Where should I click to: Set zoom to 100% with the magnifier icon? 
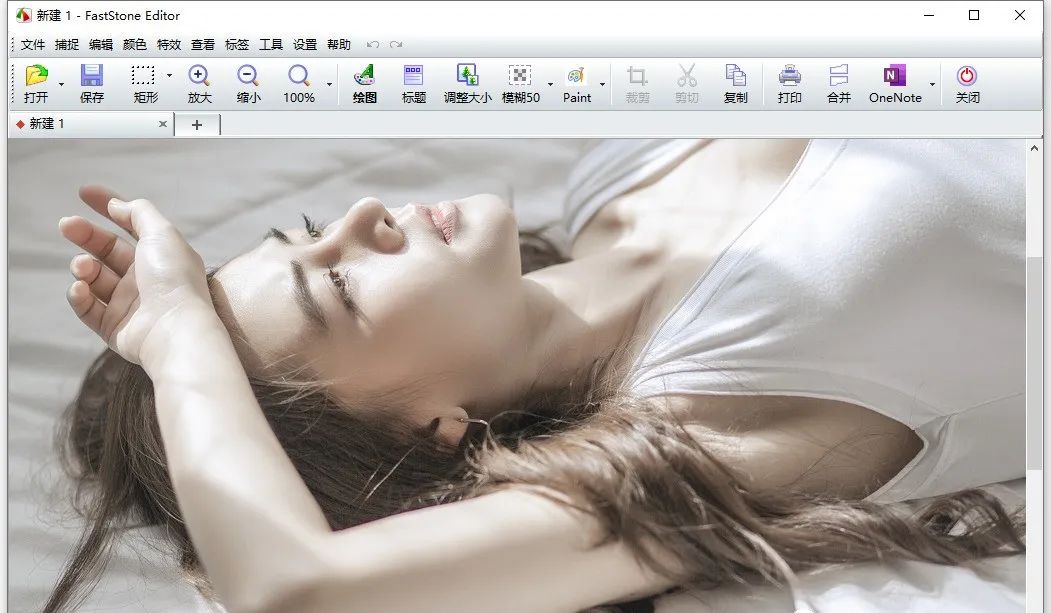299,84
